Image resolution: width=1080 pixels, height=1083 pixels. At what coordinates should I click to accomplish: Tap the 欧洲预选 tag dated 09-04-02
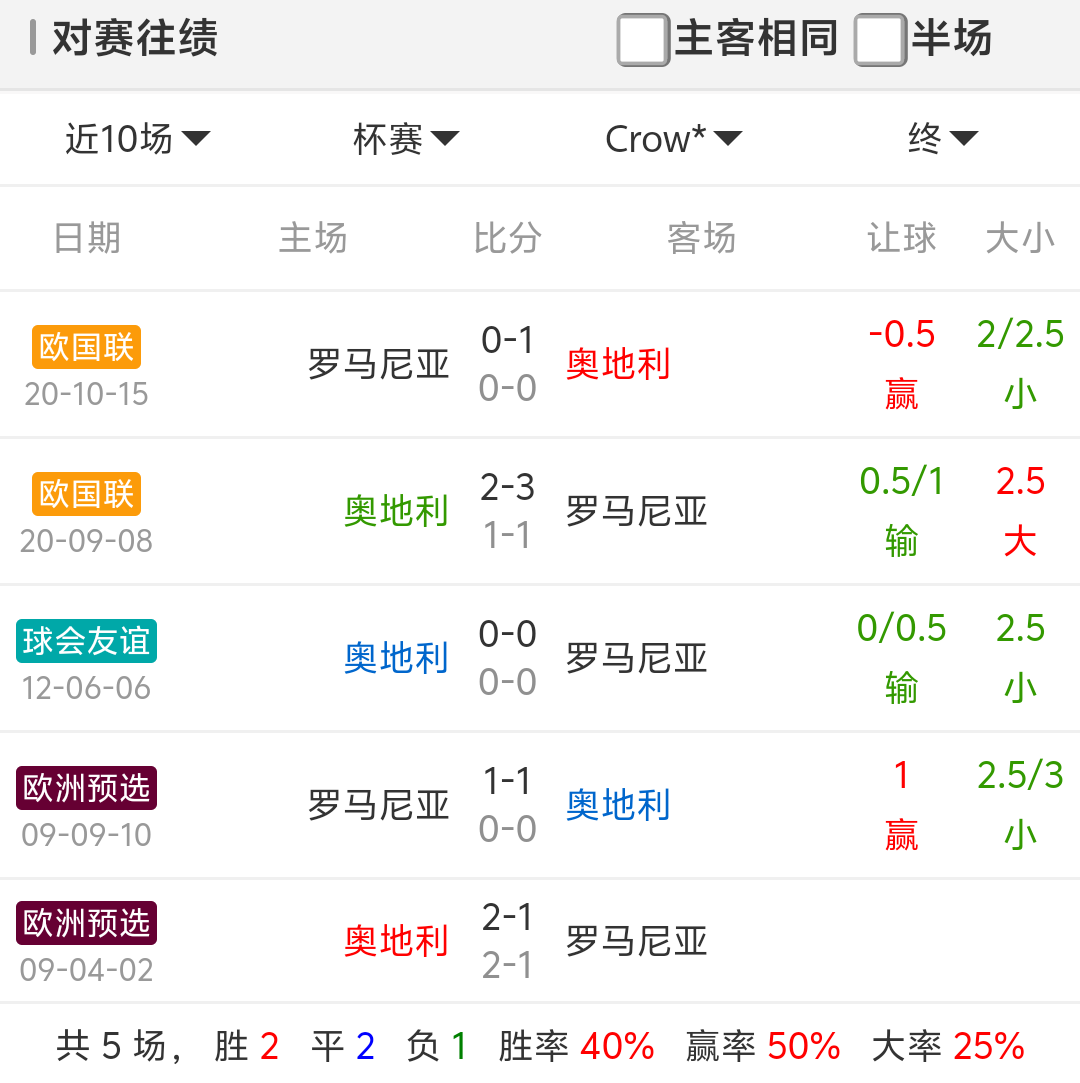[87, 923]
